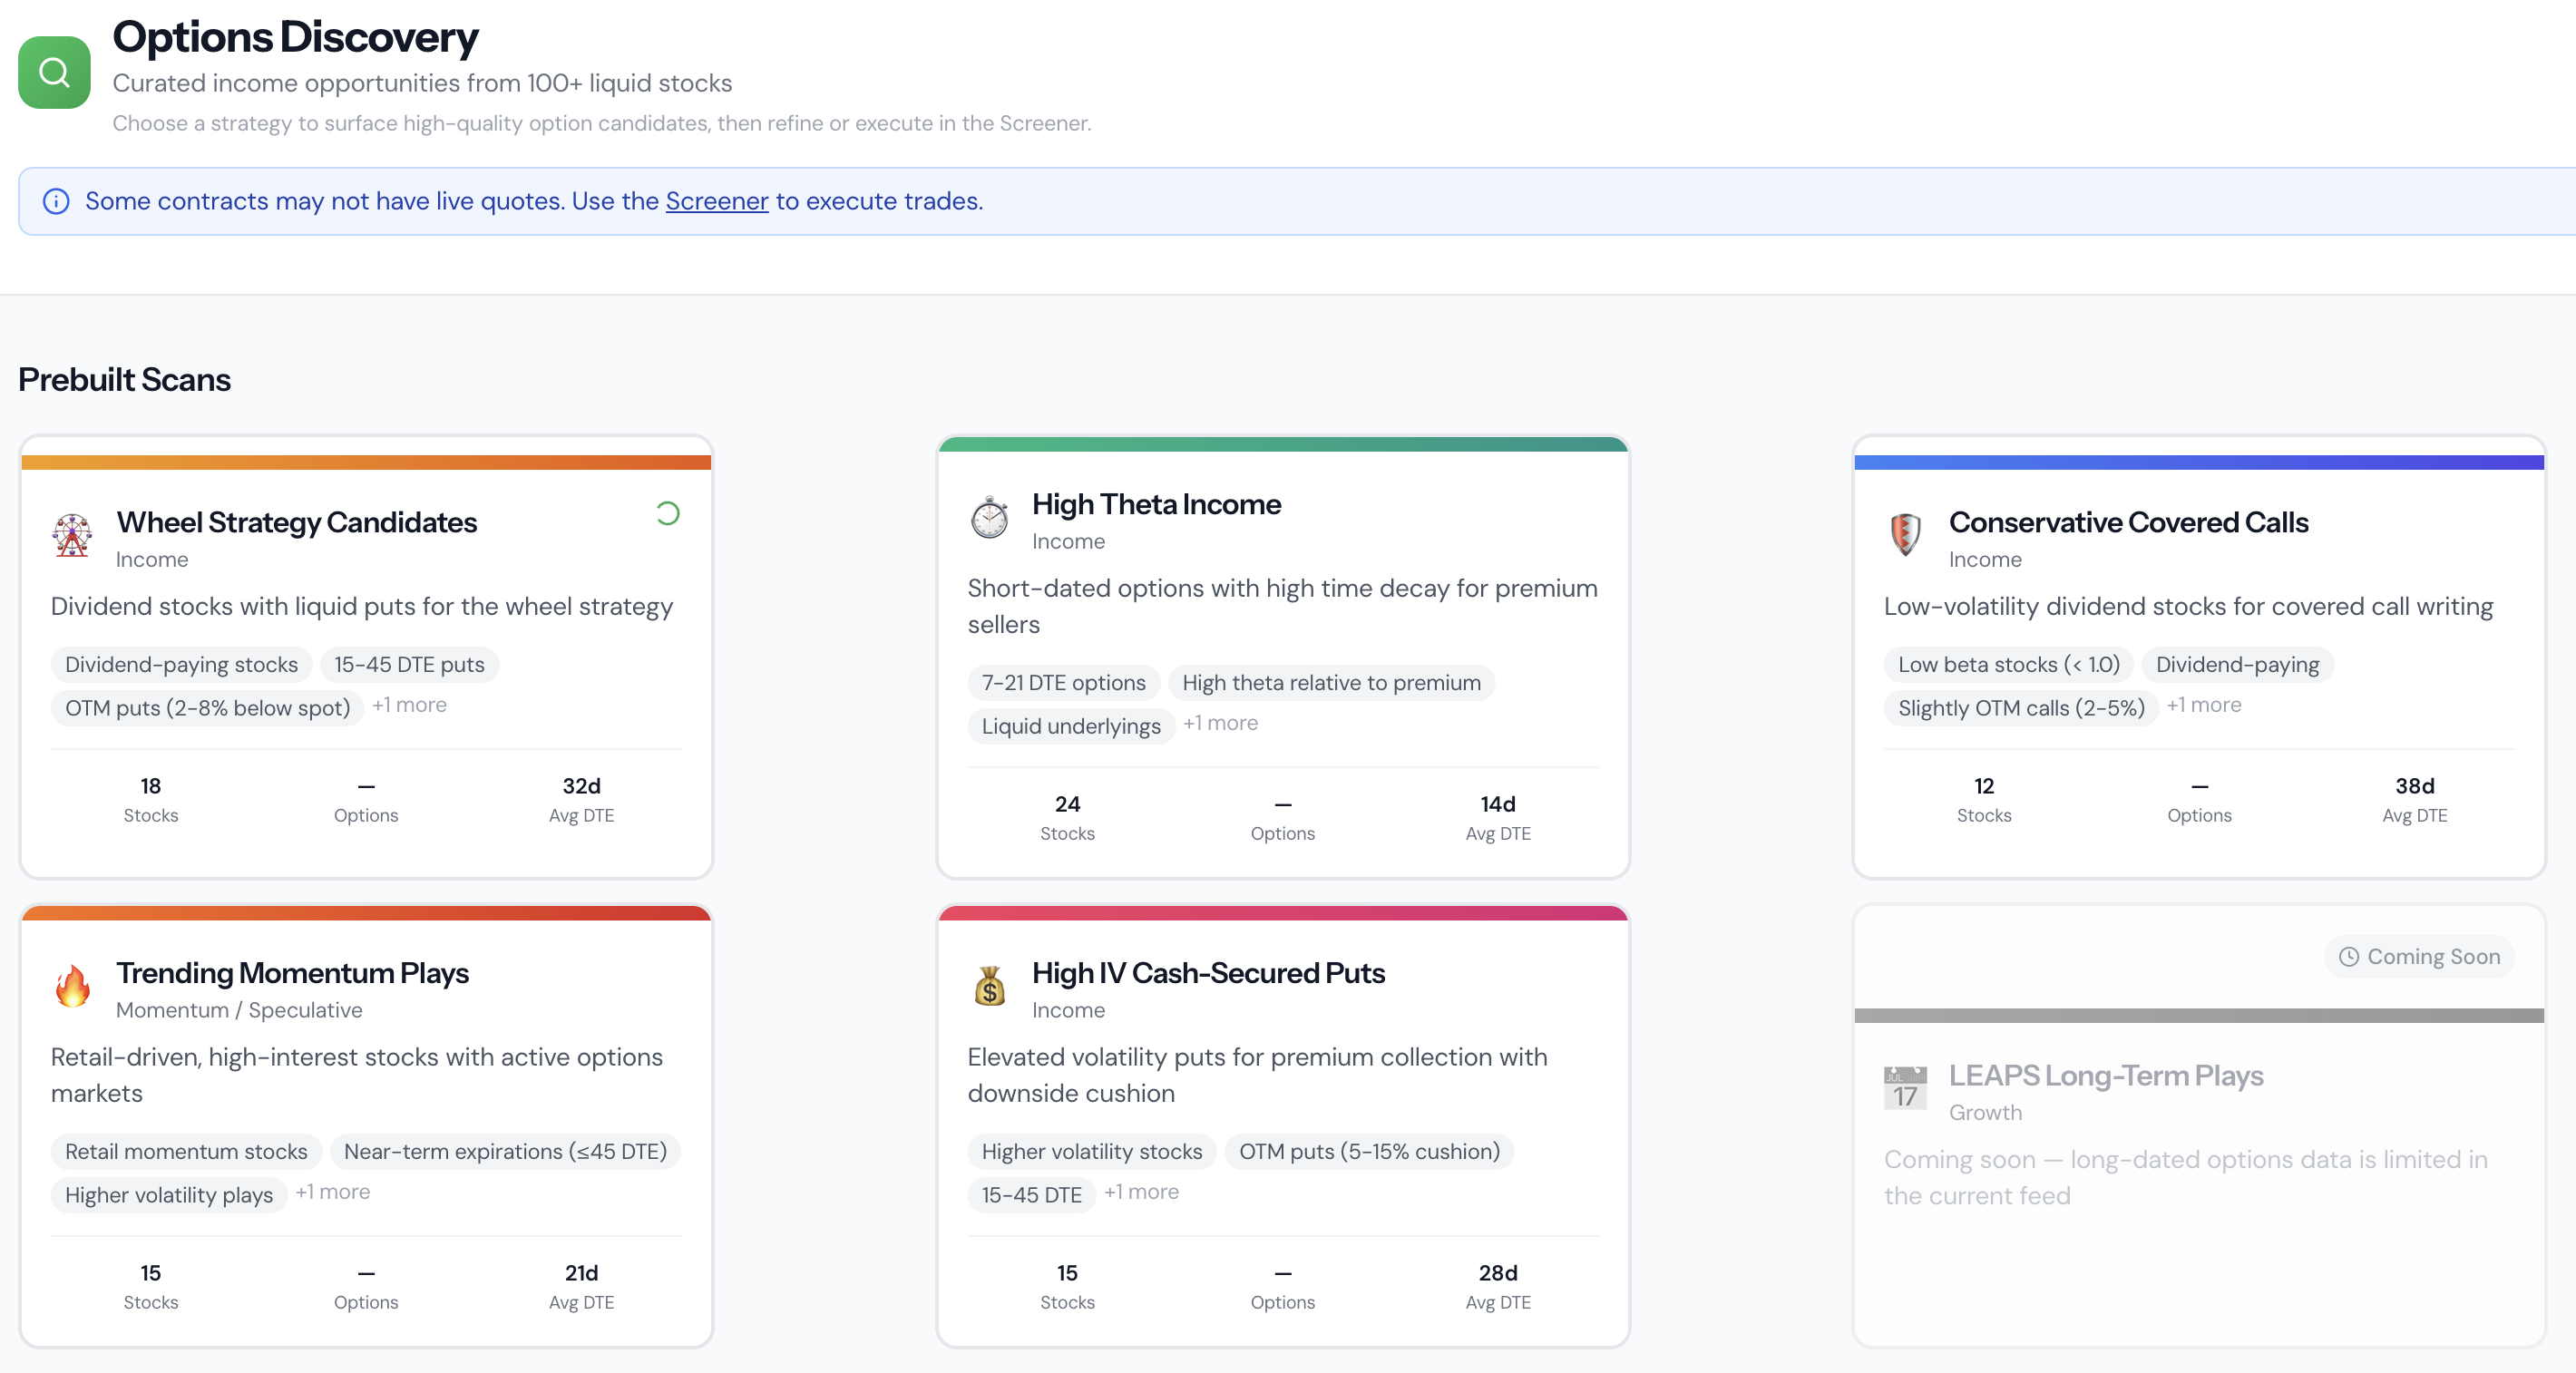Click the clock icon in the Coming Soon badge
The width and height of the screenshot is (2576, 1373).
(2350, 957)
